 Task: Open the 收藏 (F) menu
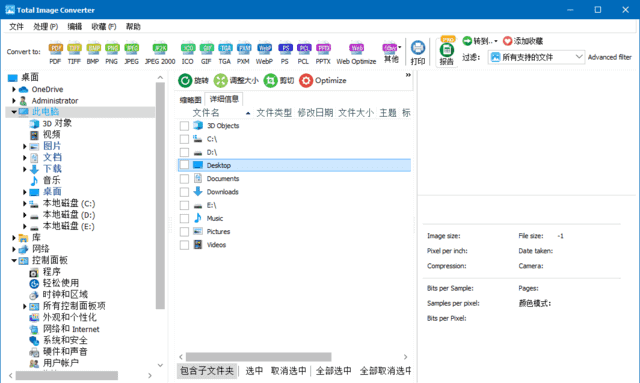coord(104,27)
